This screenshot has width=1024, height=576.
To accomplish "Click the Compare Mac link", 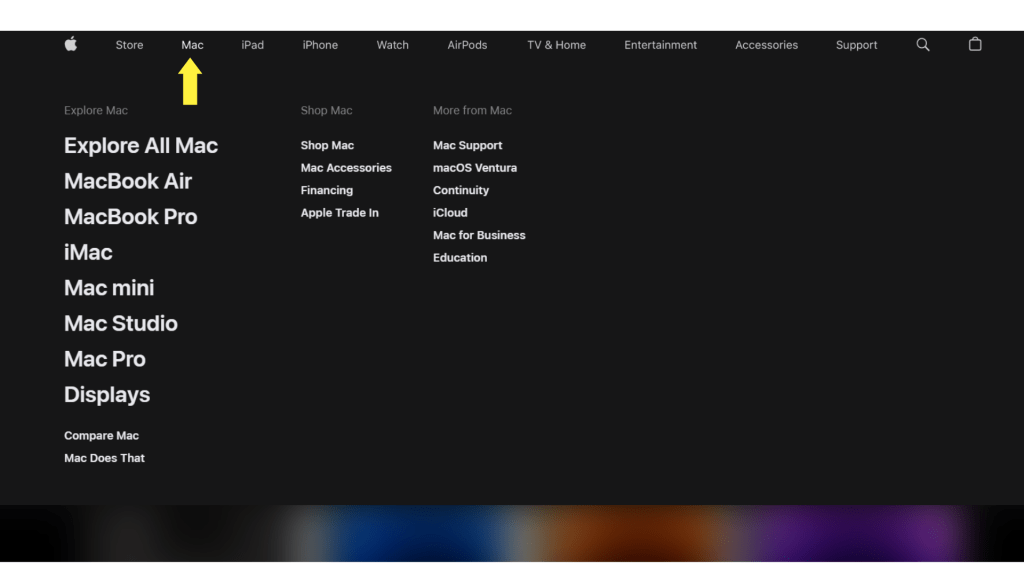I will (101, 436).
